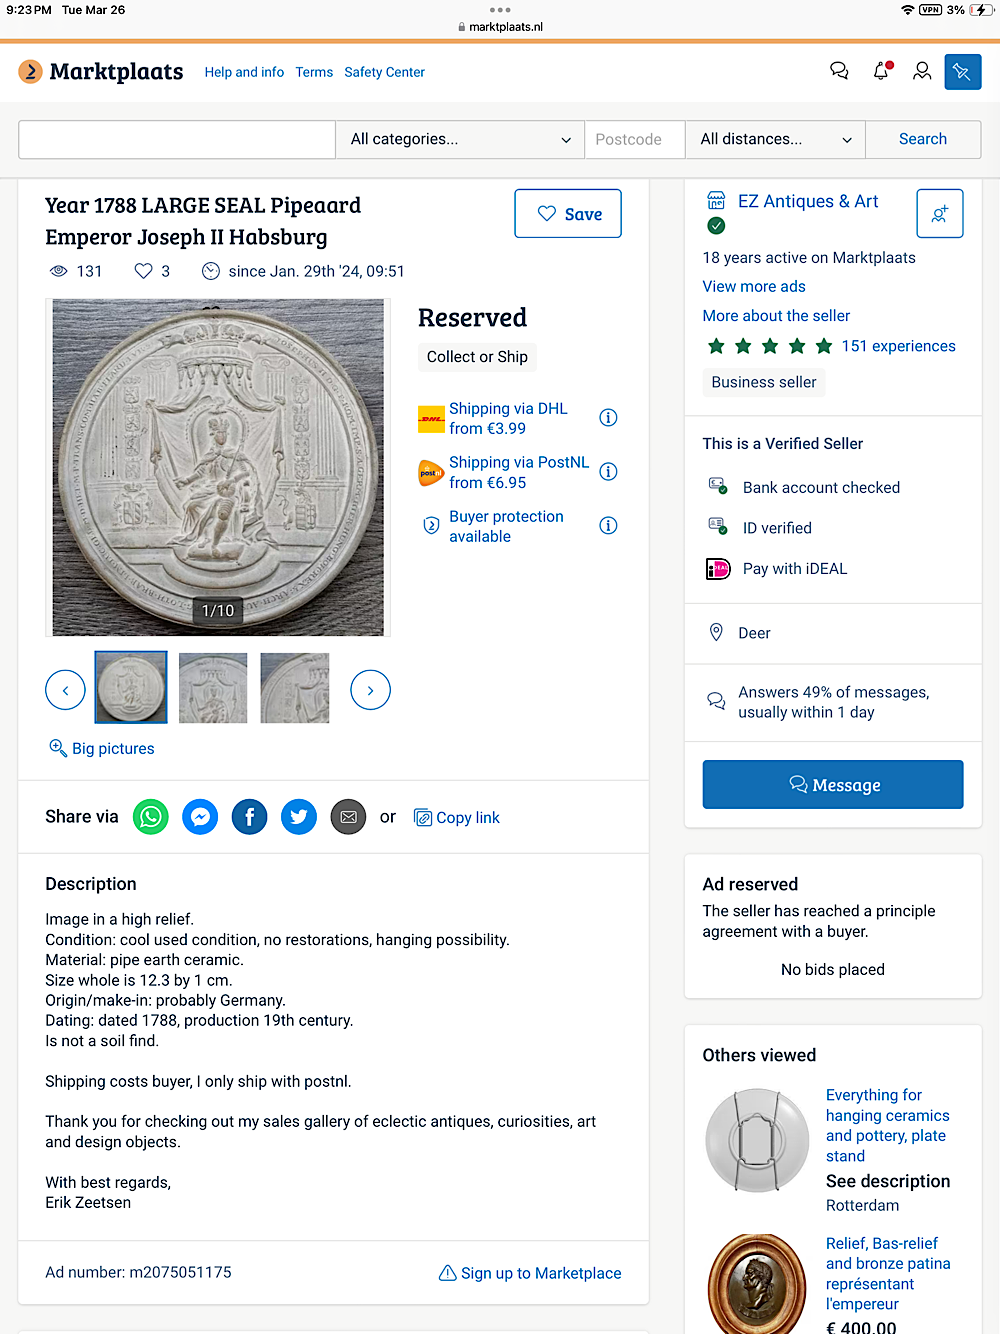Select the second seal thumbnail image
The image size is (1000, 1334).
[x=213, y=688]
